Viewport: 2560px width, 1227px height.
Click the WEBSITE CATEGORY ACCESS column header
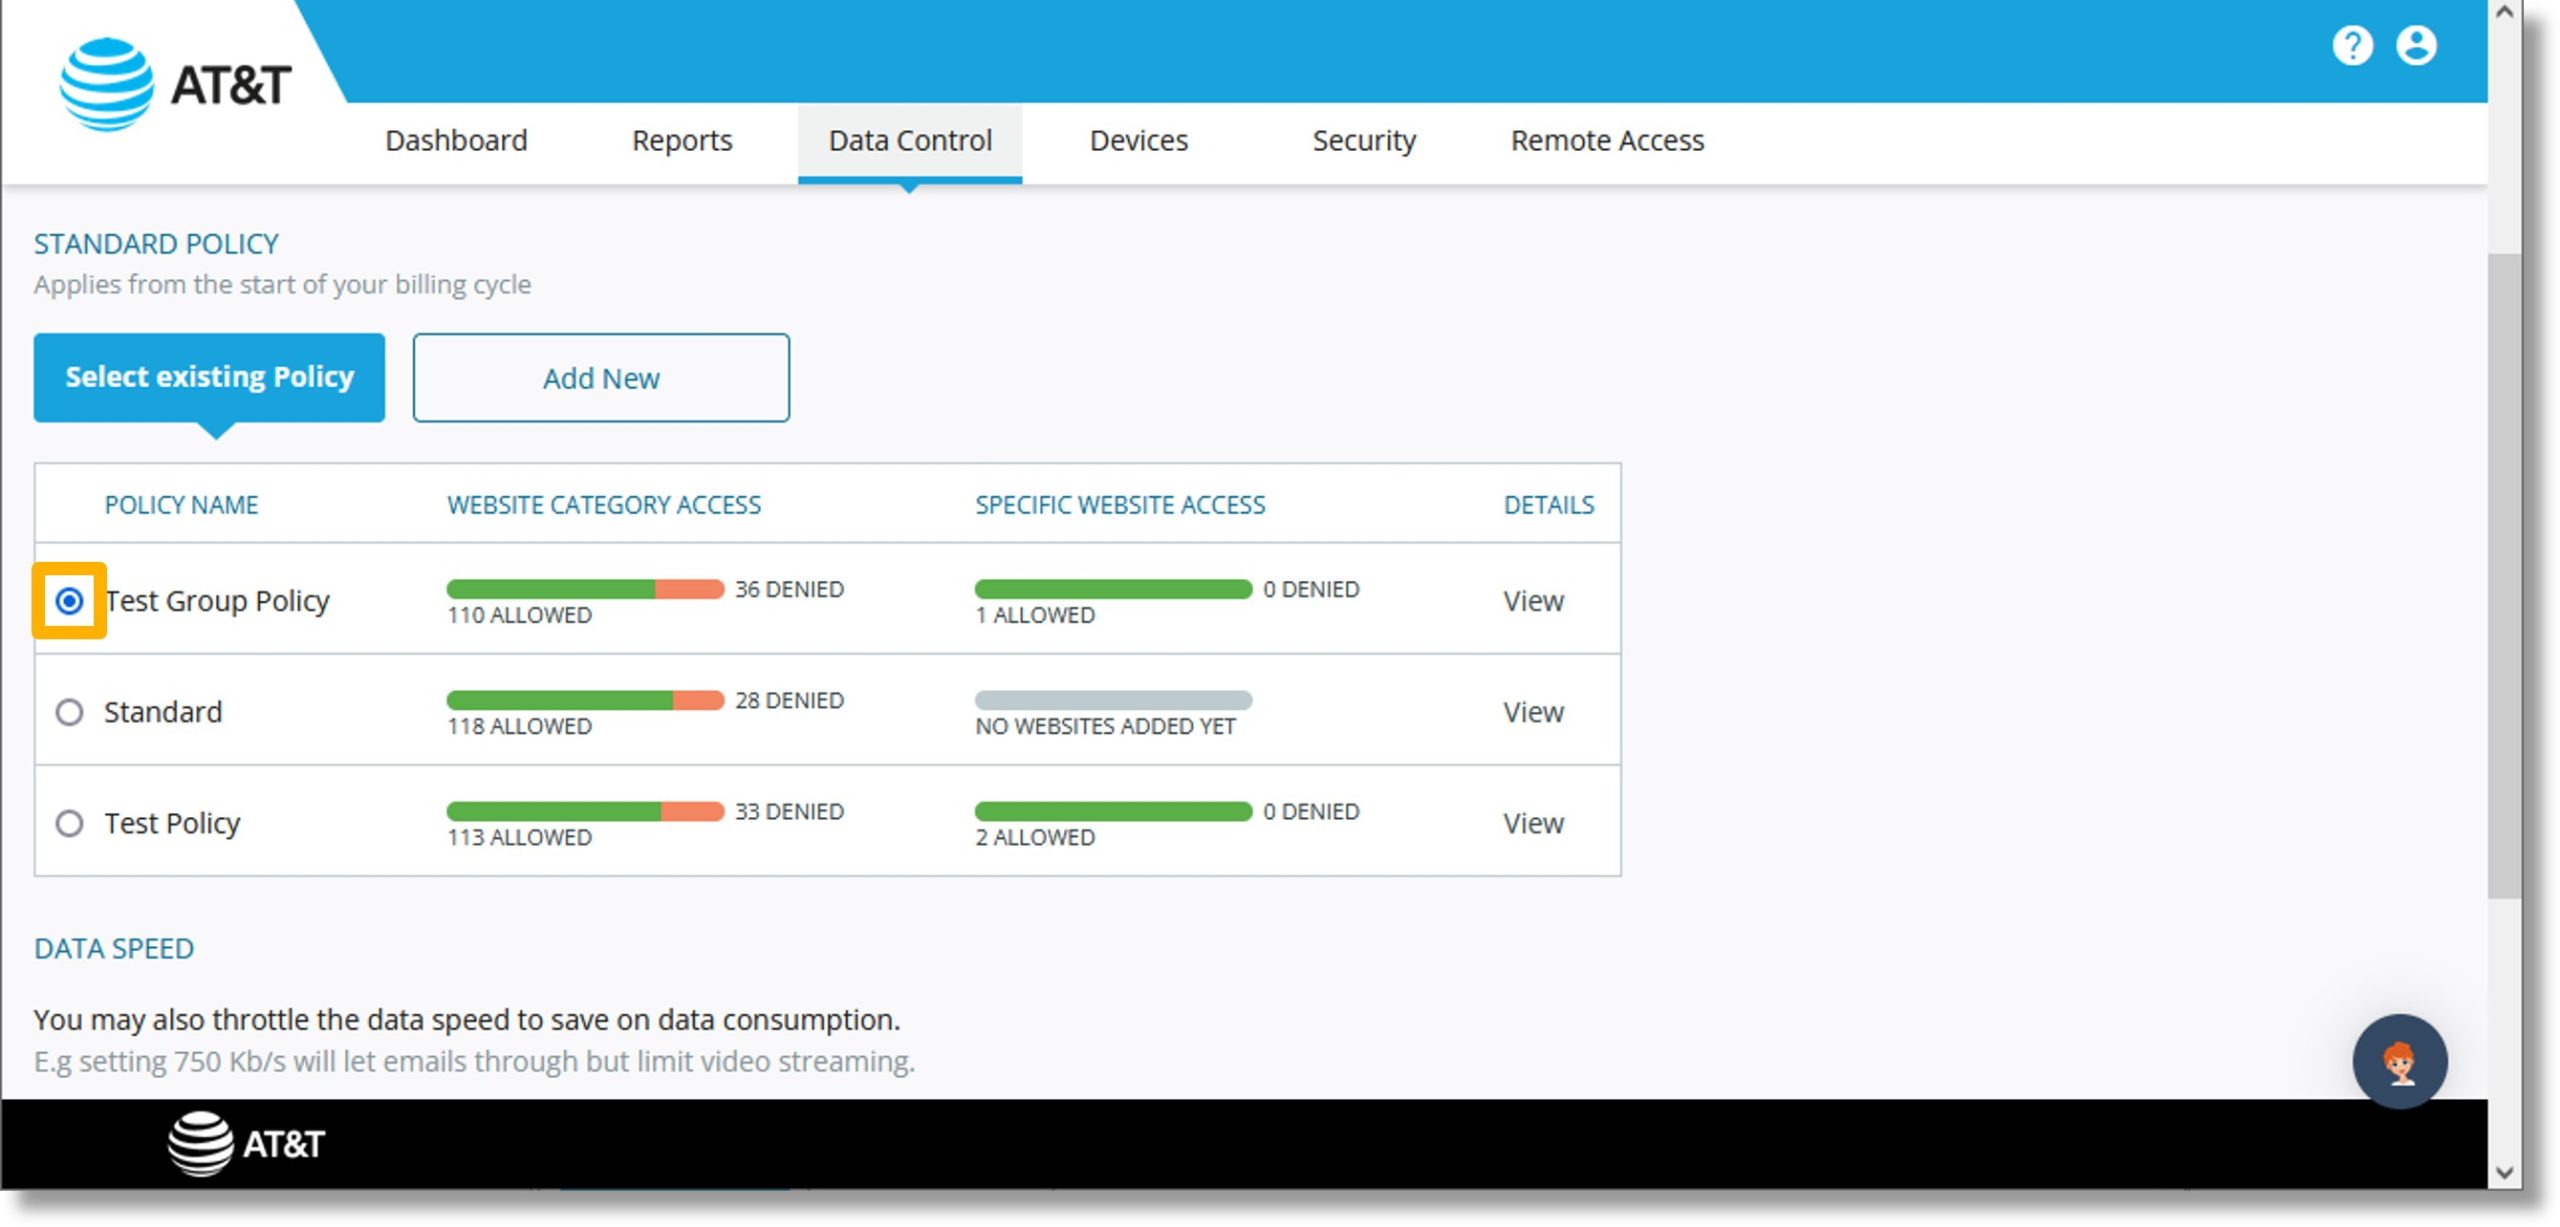coord(604,505)
